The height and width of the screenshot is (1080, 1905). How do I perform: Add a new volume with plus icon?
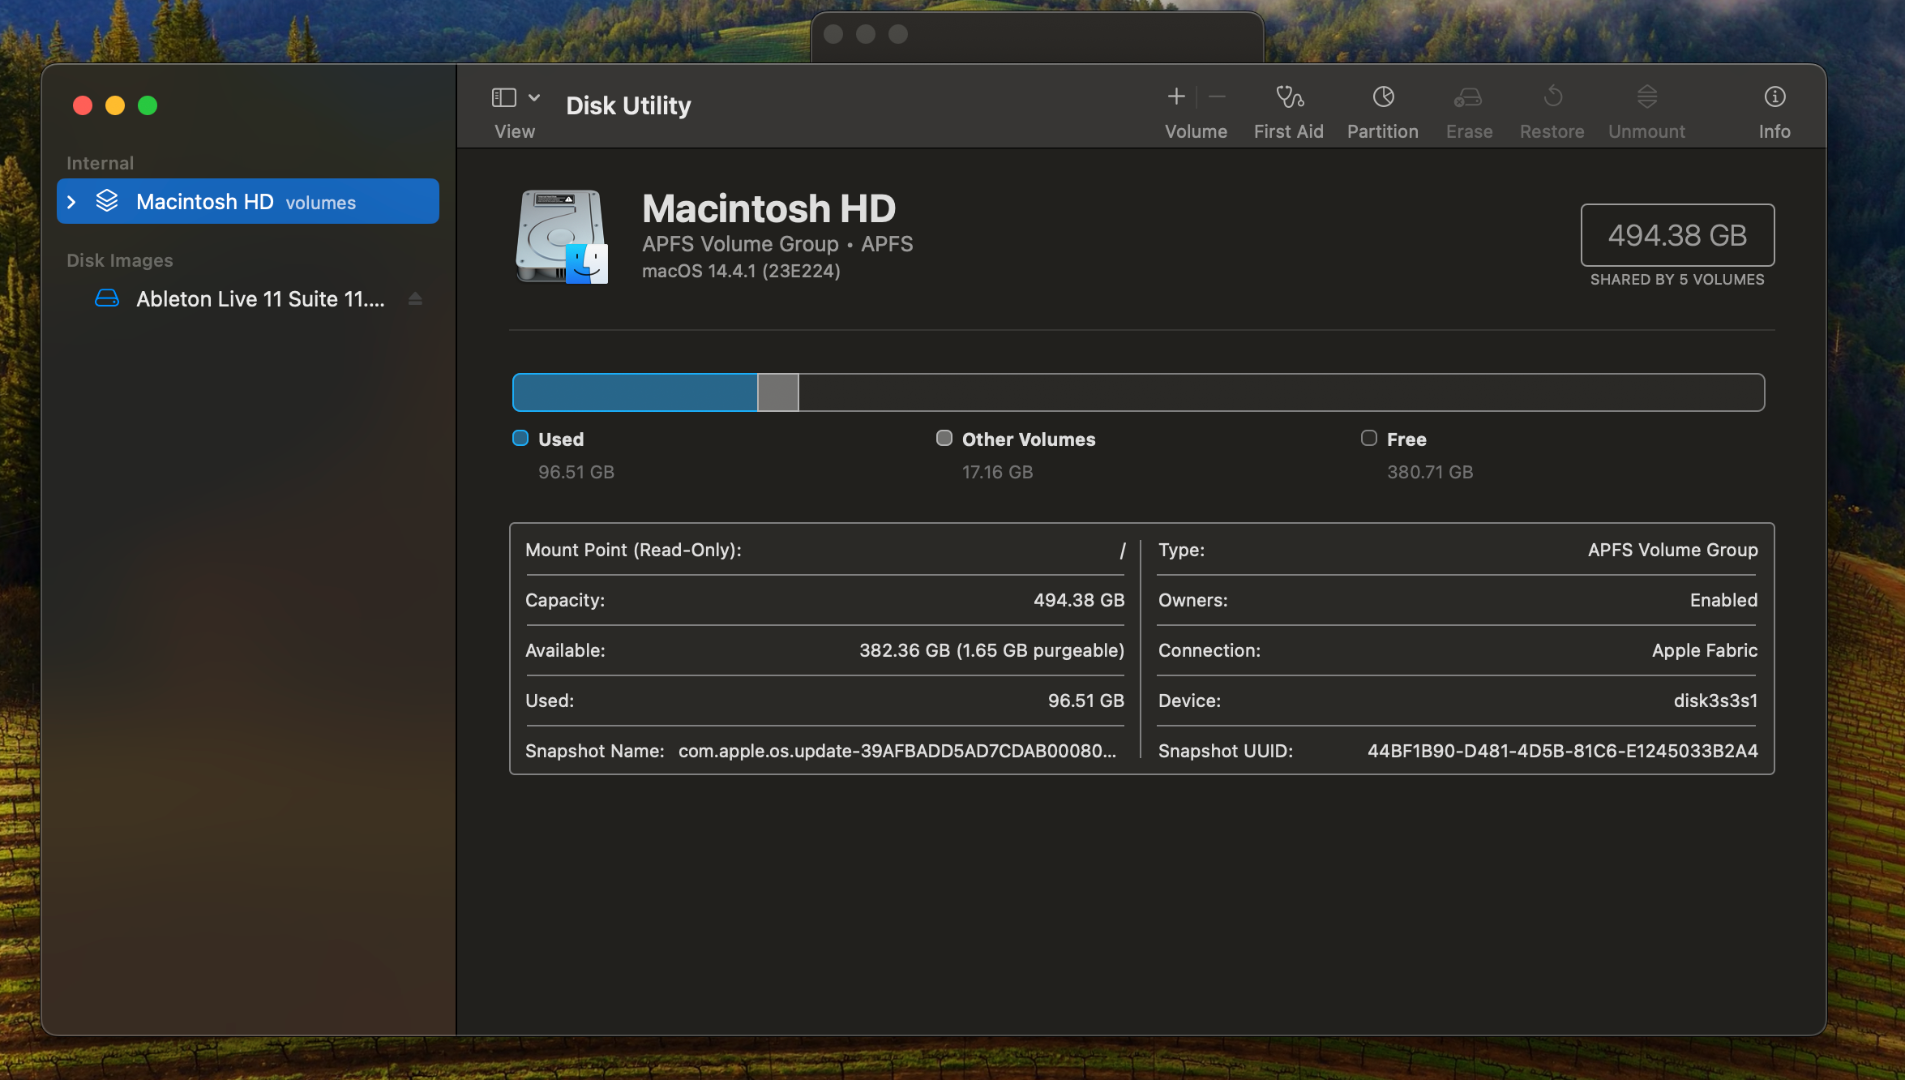coord(1176,96)
